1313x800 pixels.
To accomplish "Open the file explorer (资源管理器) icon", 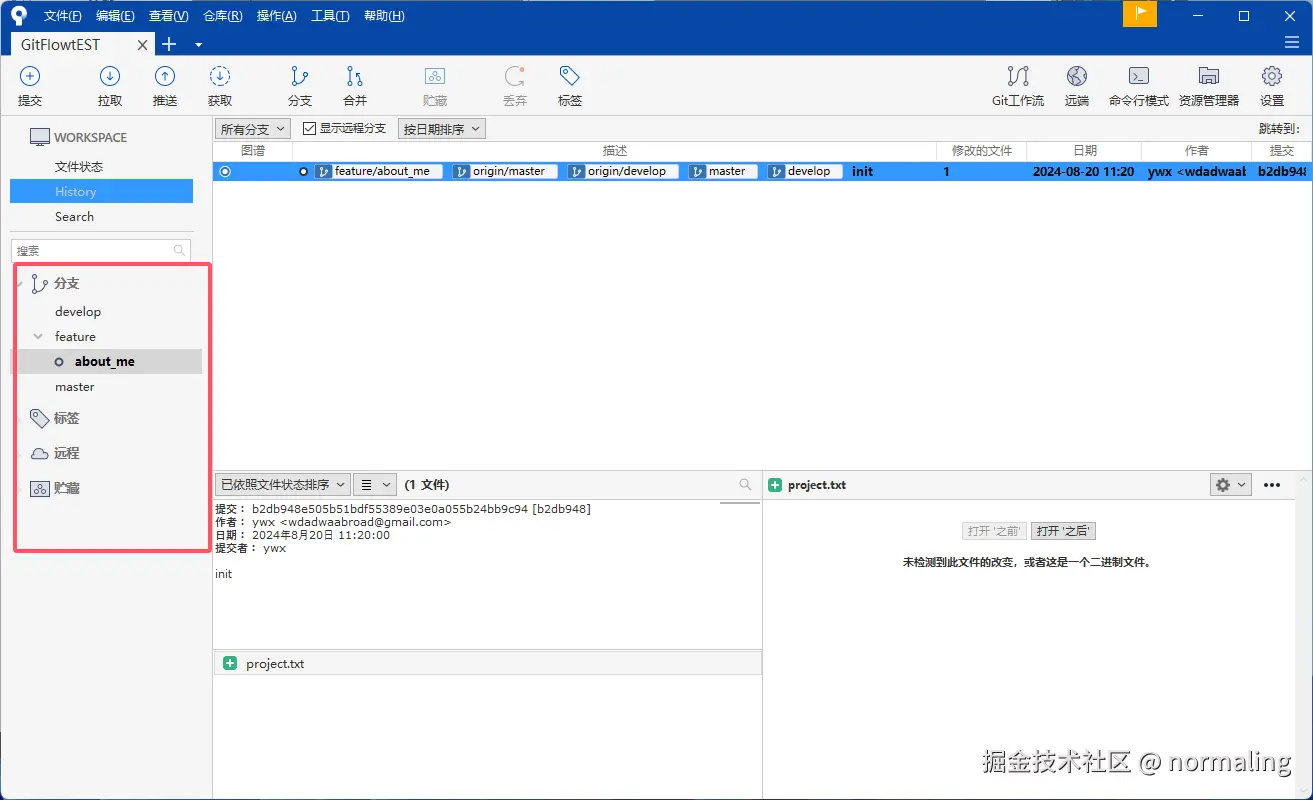I will tap(1209, 76).
